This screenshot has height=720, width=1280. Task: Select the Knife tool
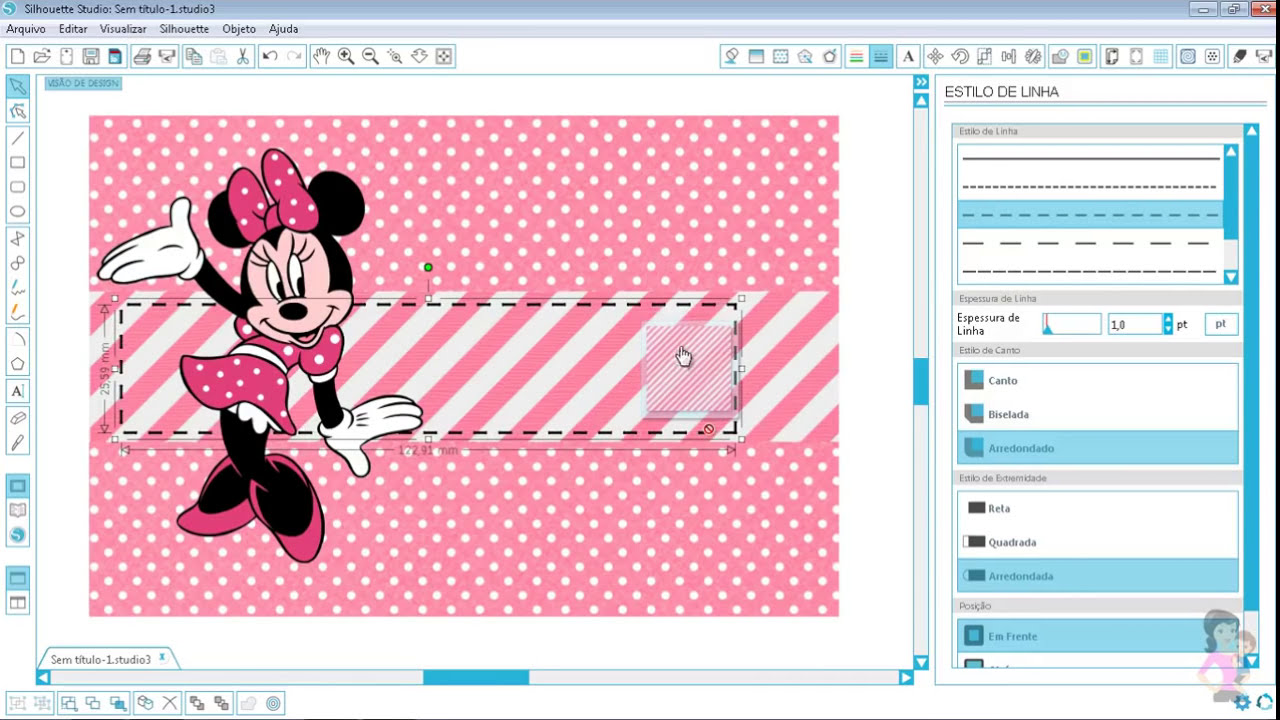tap(18, 443)
